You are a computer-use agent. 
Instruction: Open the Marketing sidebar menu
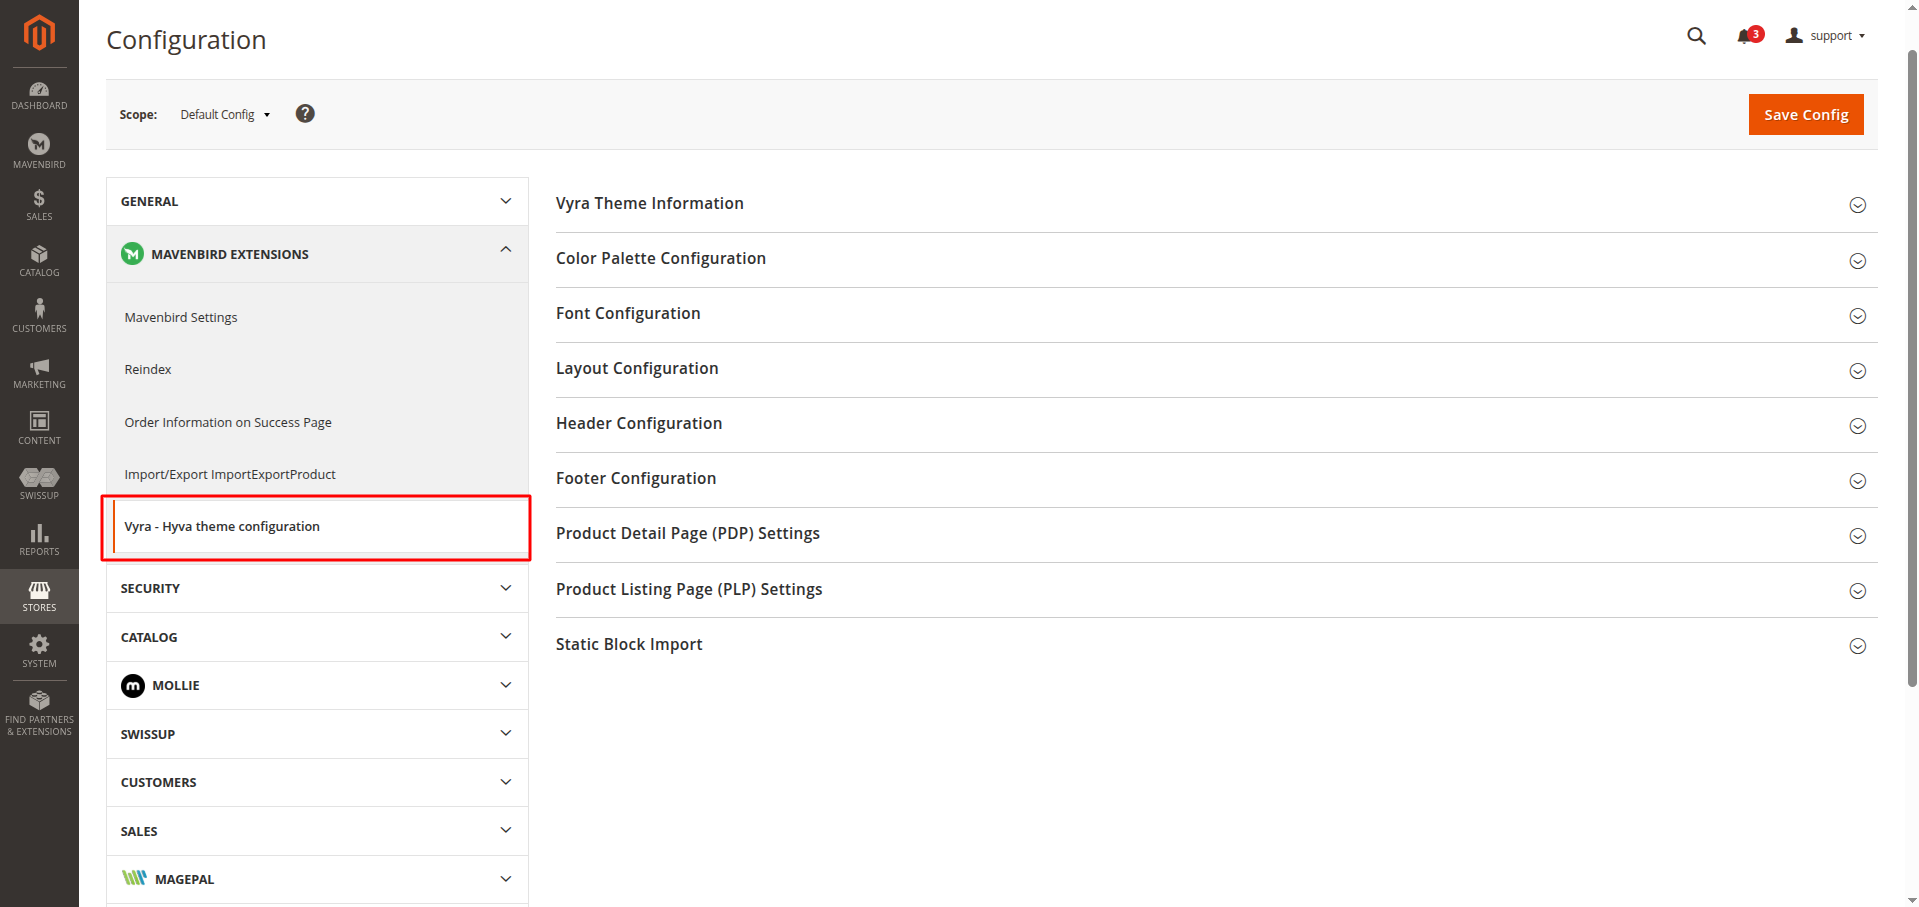(39, 373)
